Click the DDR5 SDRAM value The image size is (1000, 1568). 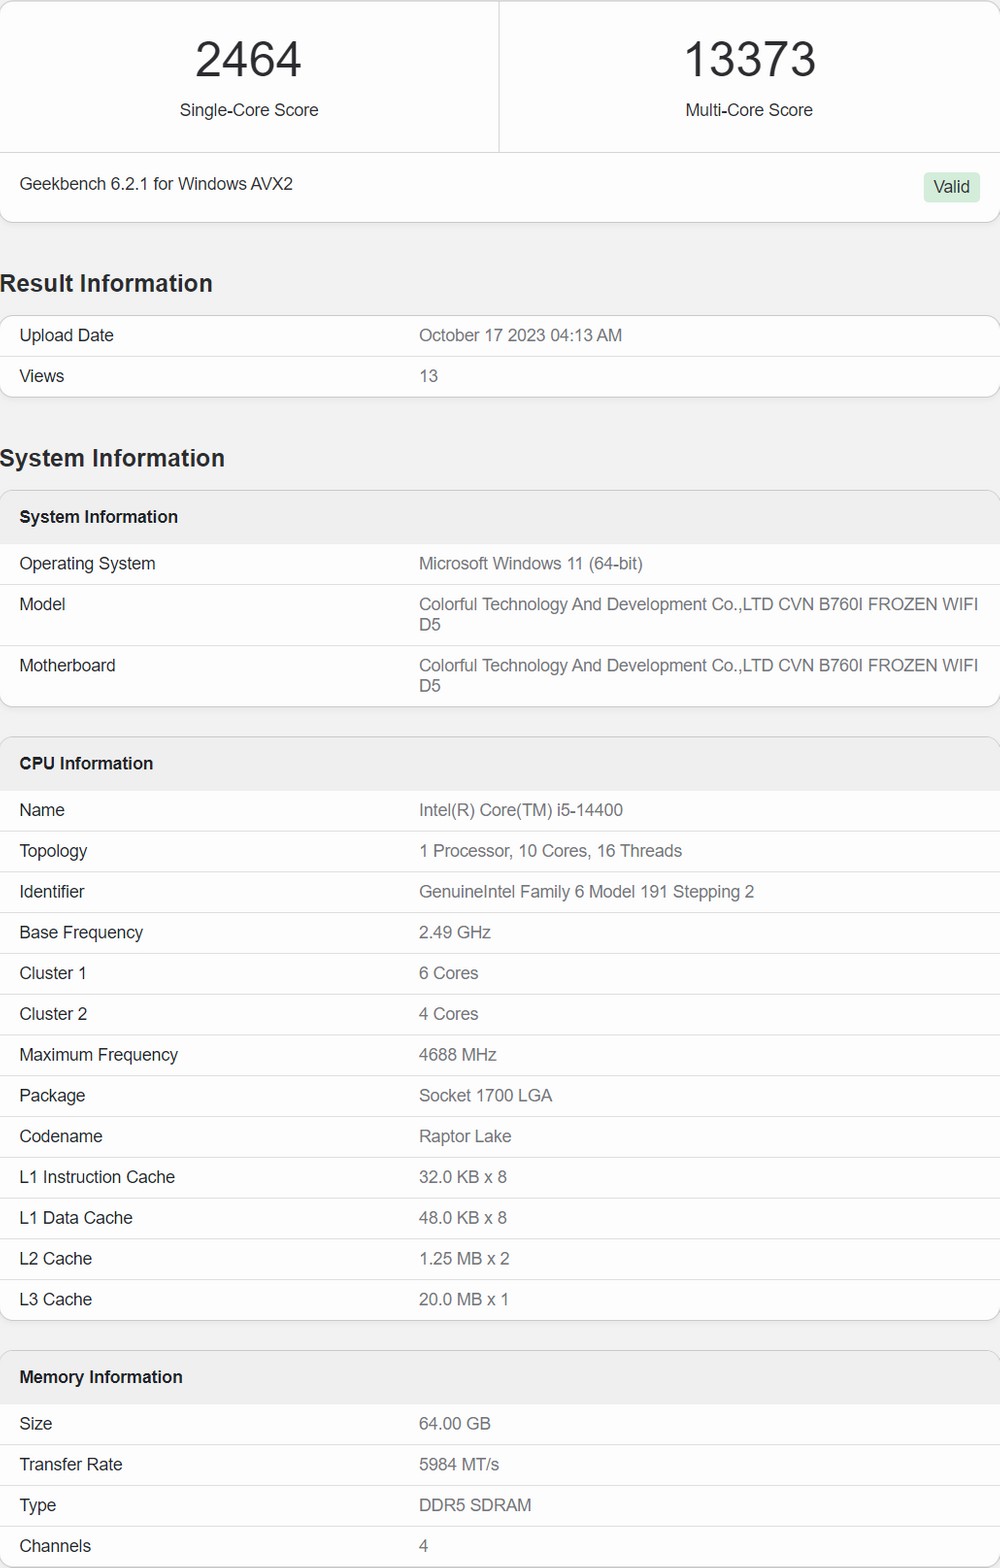click(475, 1506)
